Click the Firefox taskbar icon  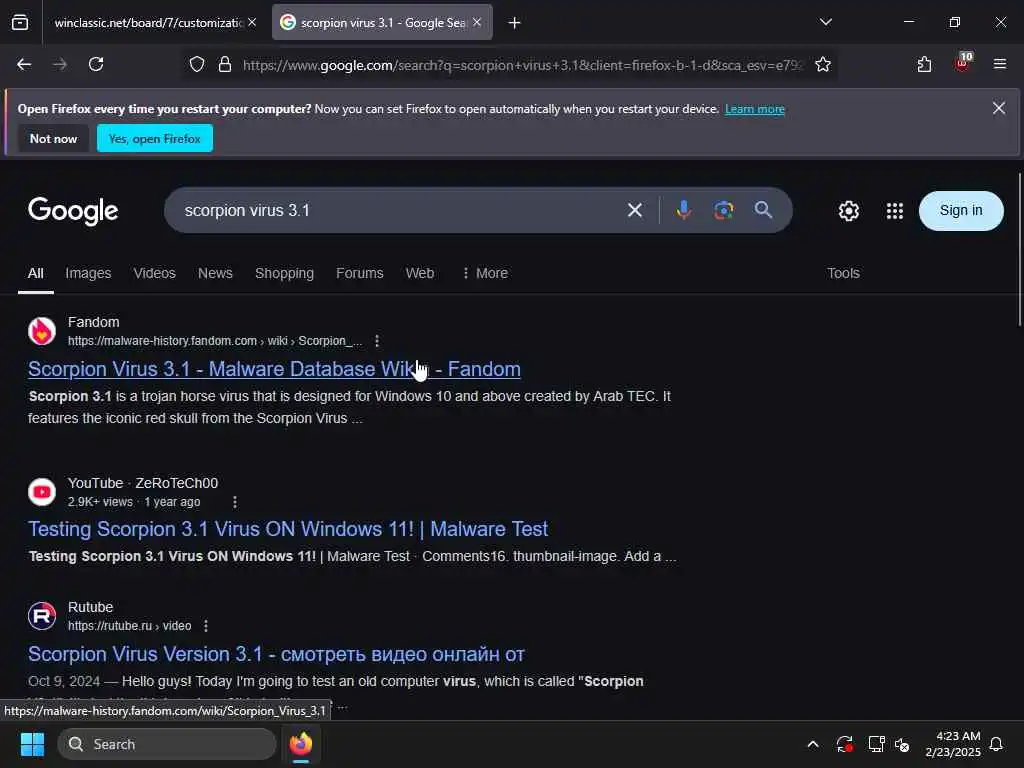click(x=301, y=744)
